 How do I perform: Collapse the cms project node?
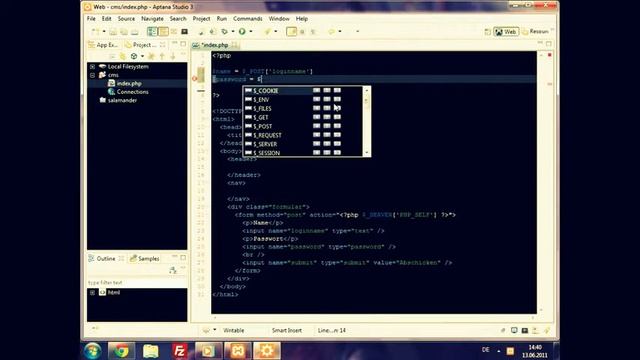tap(92, 75)
